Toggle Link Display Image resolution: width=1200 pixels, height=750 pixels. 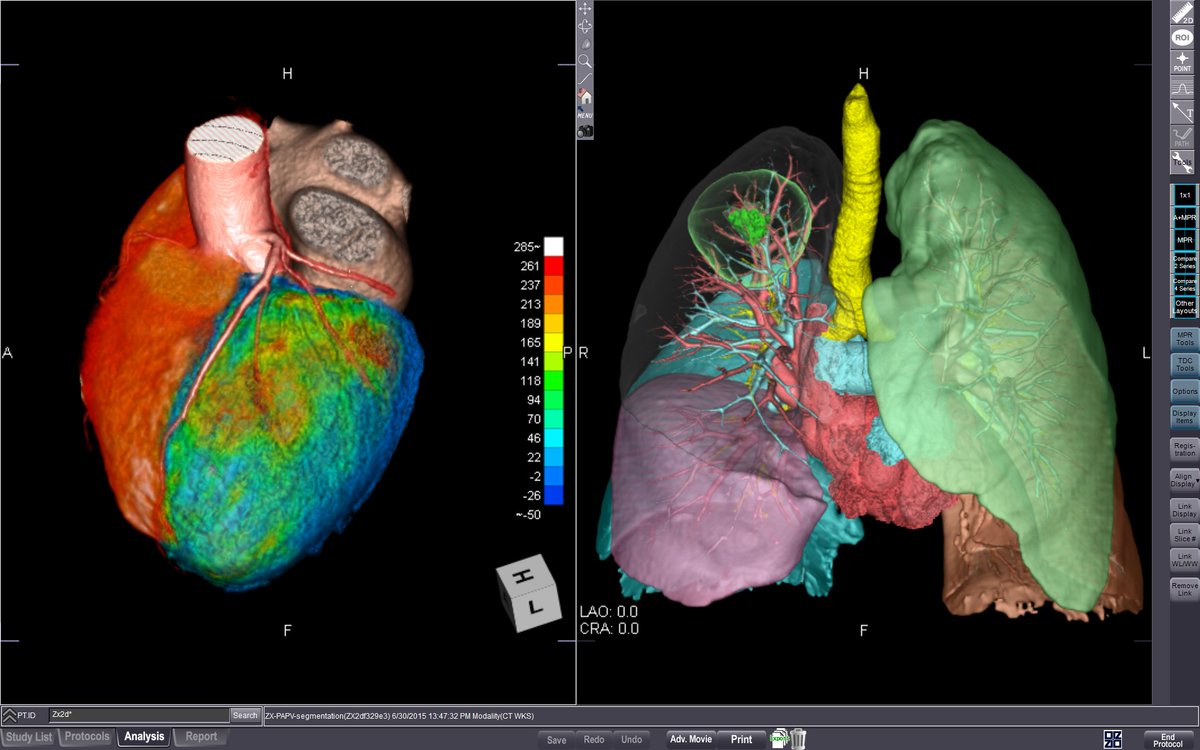pos(1184,509)
